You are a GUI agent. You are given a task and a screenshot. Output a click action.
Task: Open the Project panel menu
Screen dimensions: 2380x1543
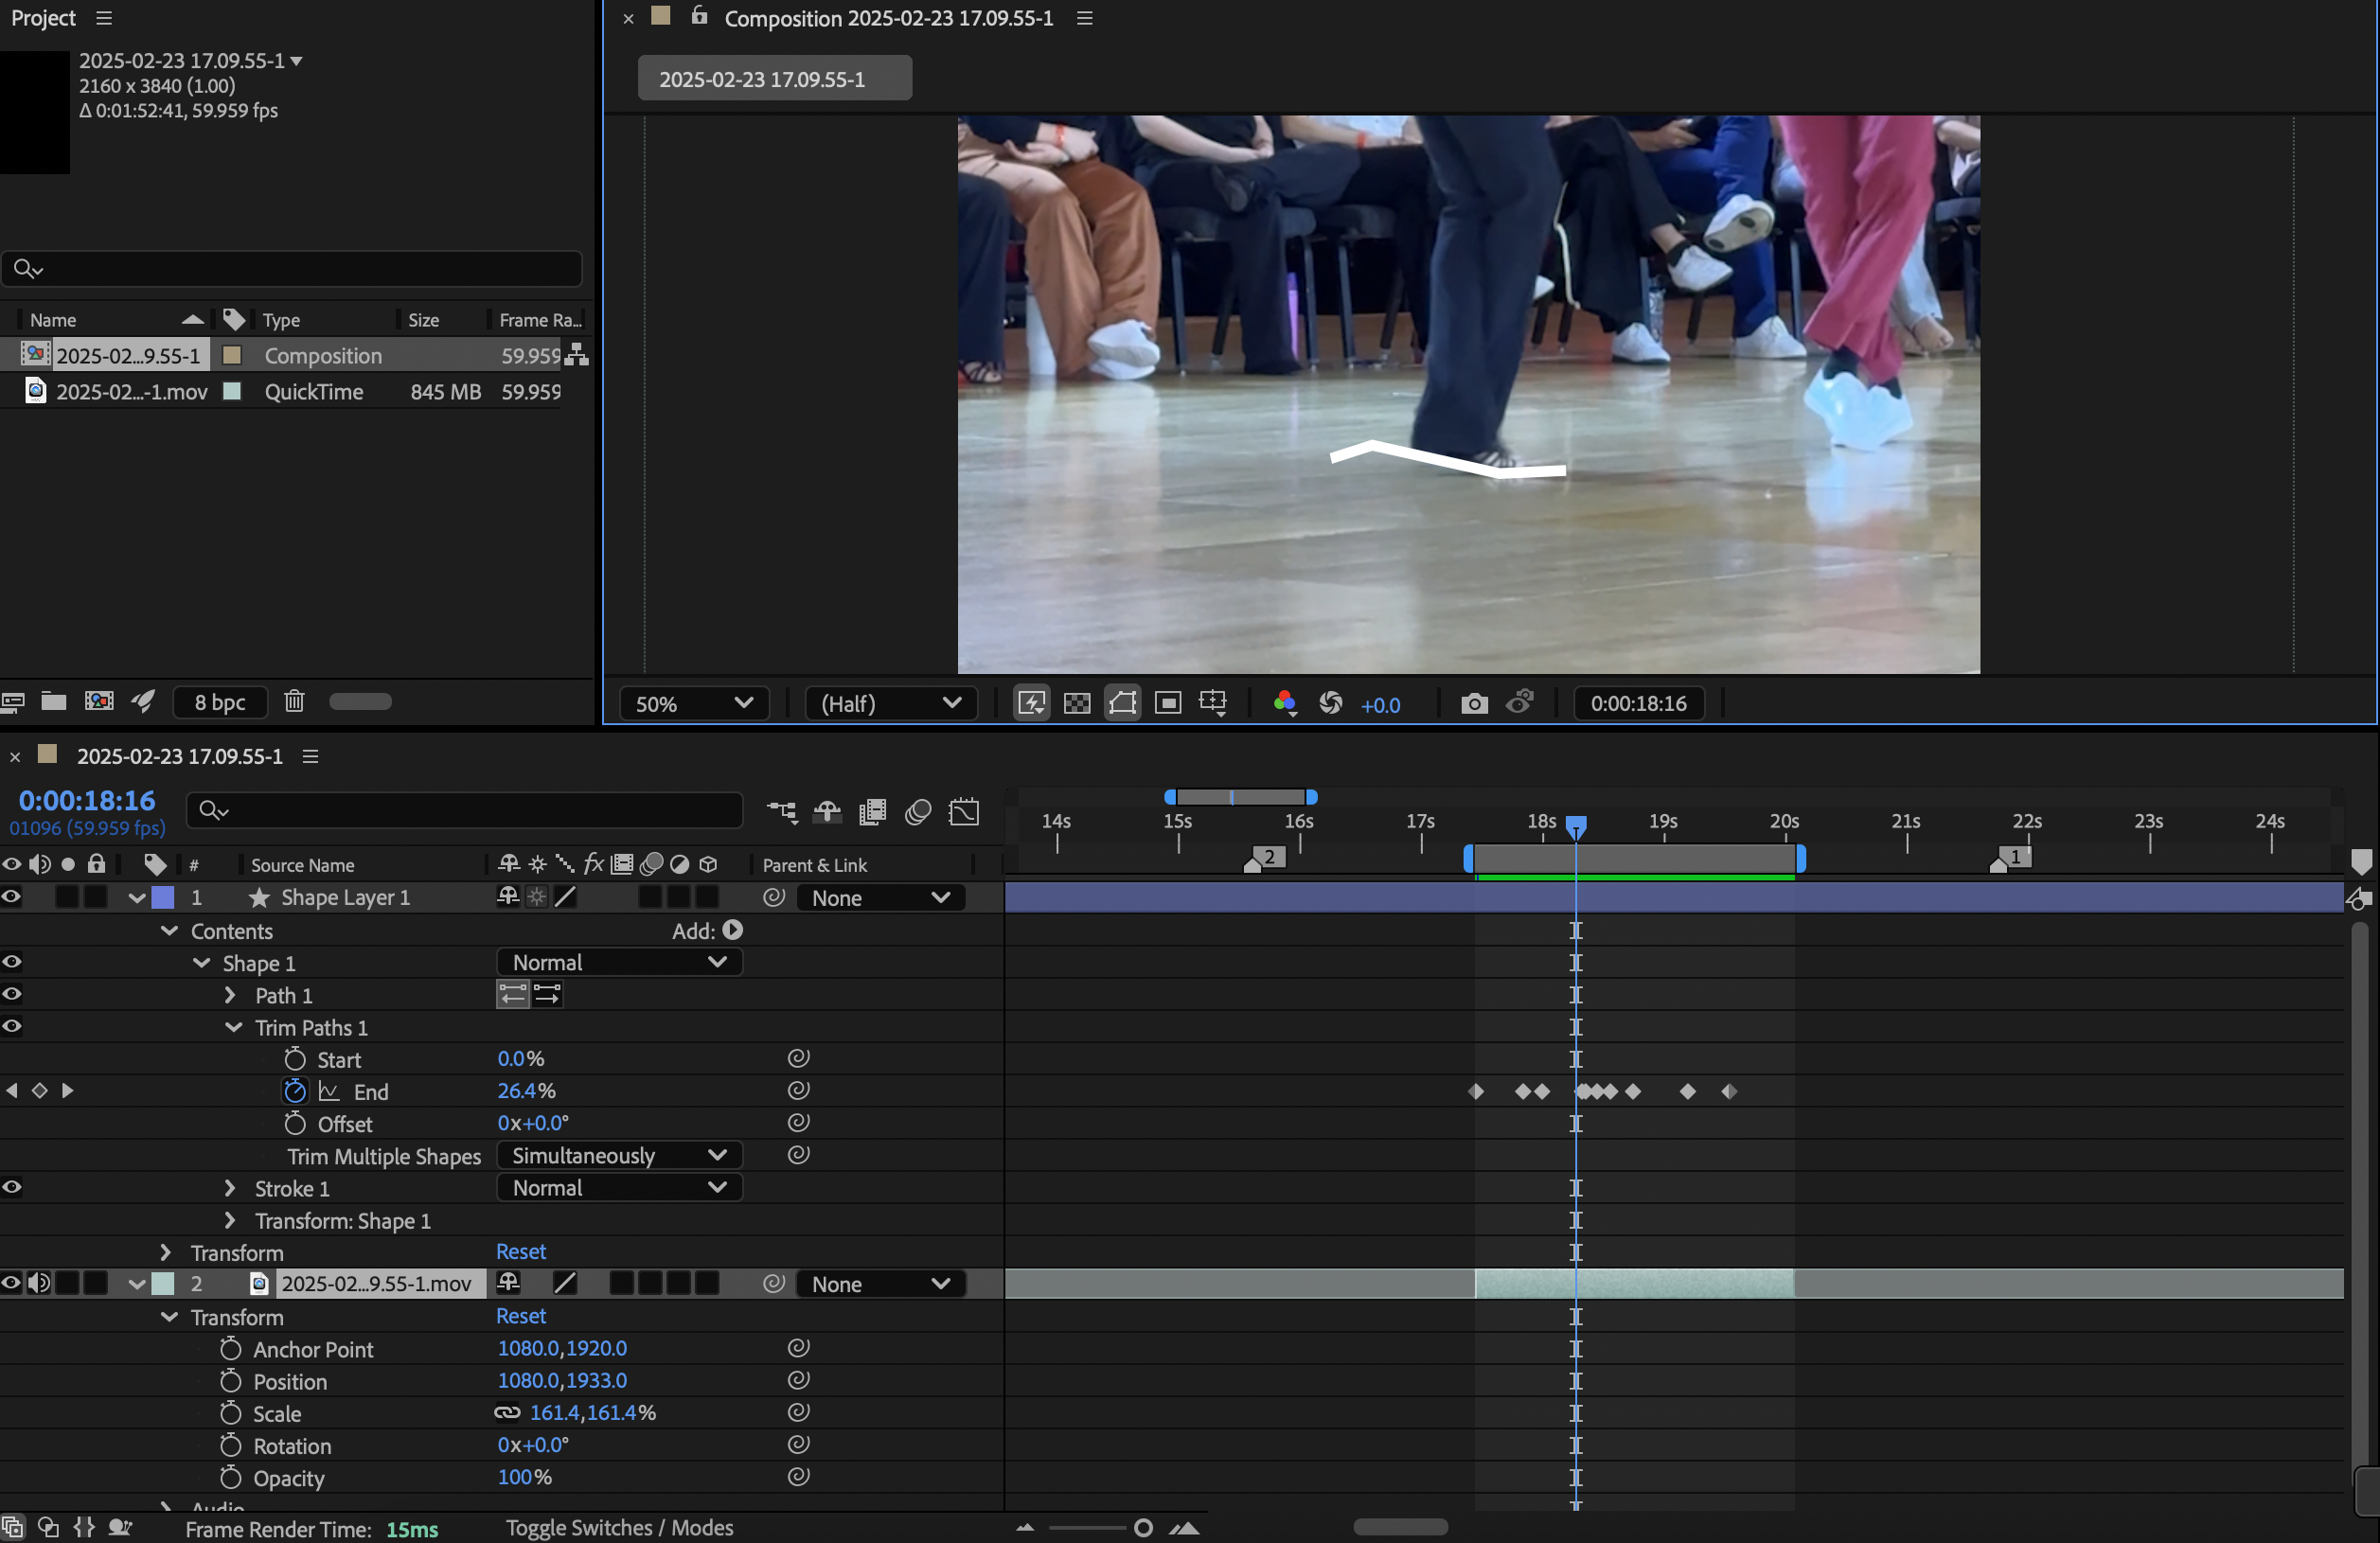[104, 18]
